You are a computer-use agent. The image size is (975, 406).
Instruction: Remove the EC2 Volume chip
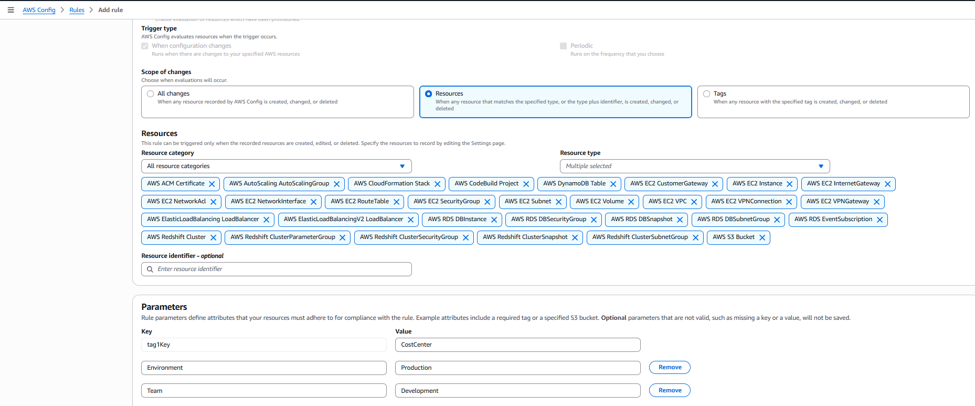pos(630,202)
